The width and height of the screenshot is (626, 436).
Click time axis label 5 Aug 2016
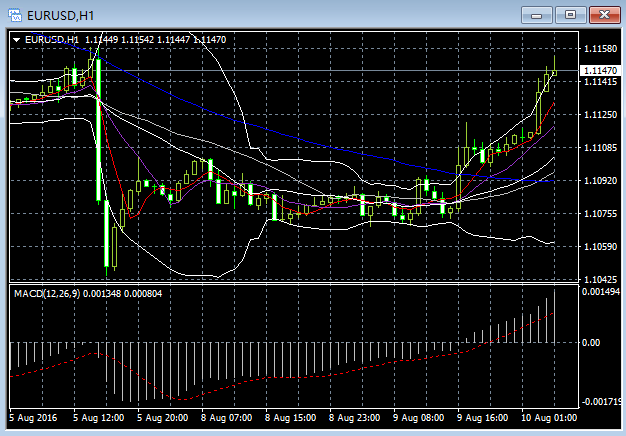point(33,418)
